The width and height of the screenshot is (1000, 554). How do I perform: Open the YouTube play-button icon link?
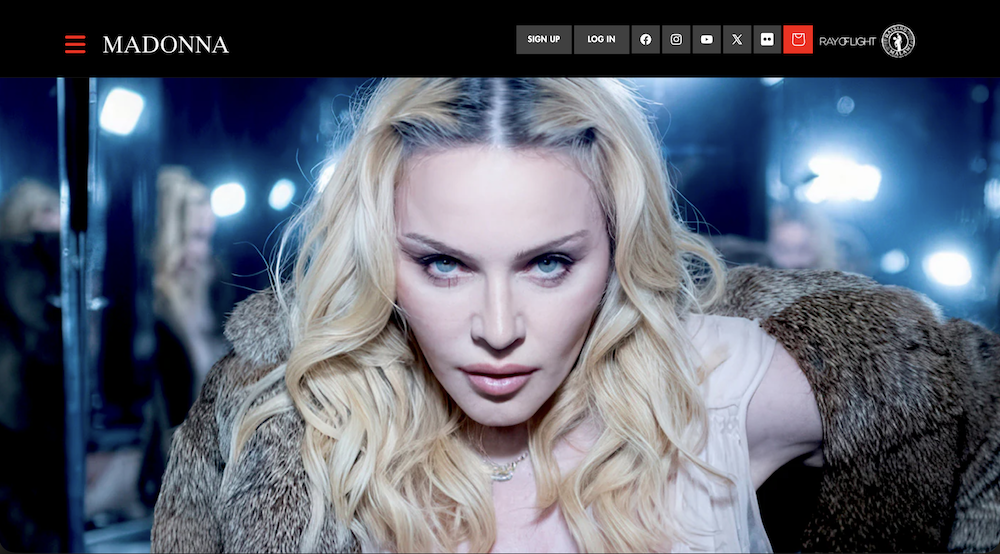point(707,40)
